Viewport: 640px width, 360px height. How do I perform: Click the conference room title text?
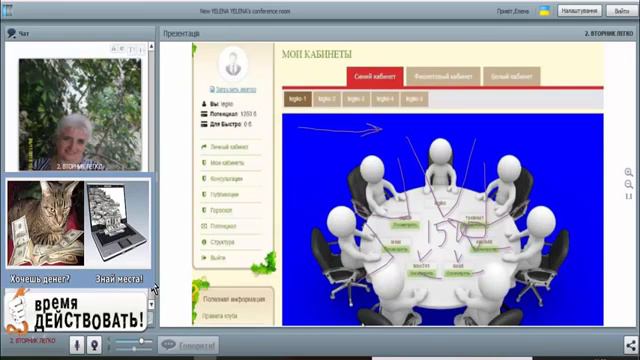point(245,11)
